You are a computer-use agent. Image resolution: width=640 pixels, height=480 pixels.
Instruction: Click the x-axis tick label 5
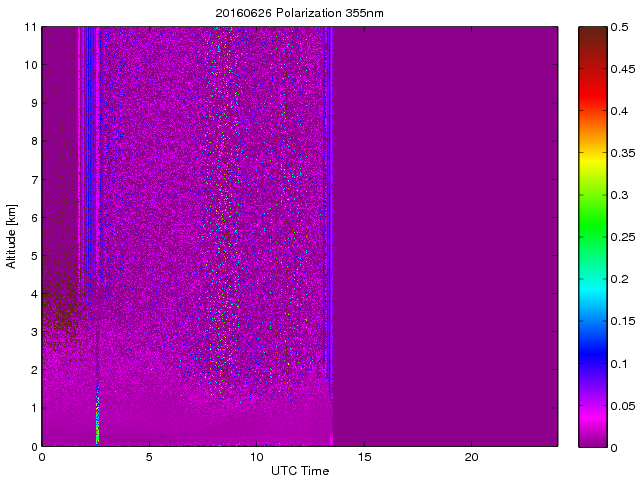(x=149, y=457)
